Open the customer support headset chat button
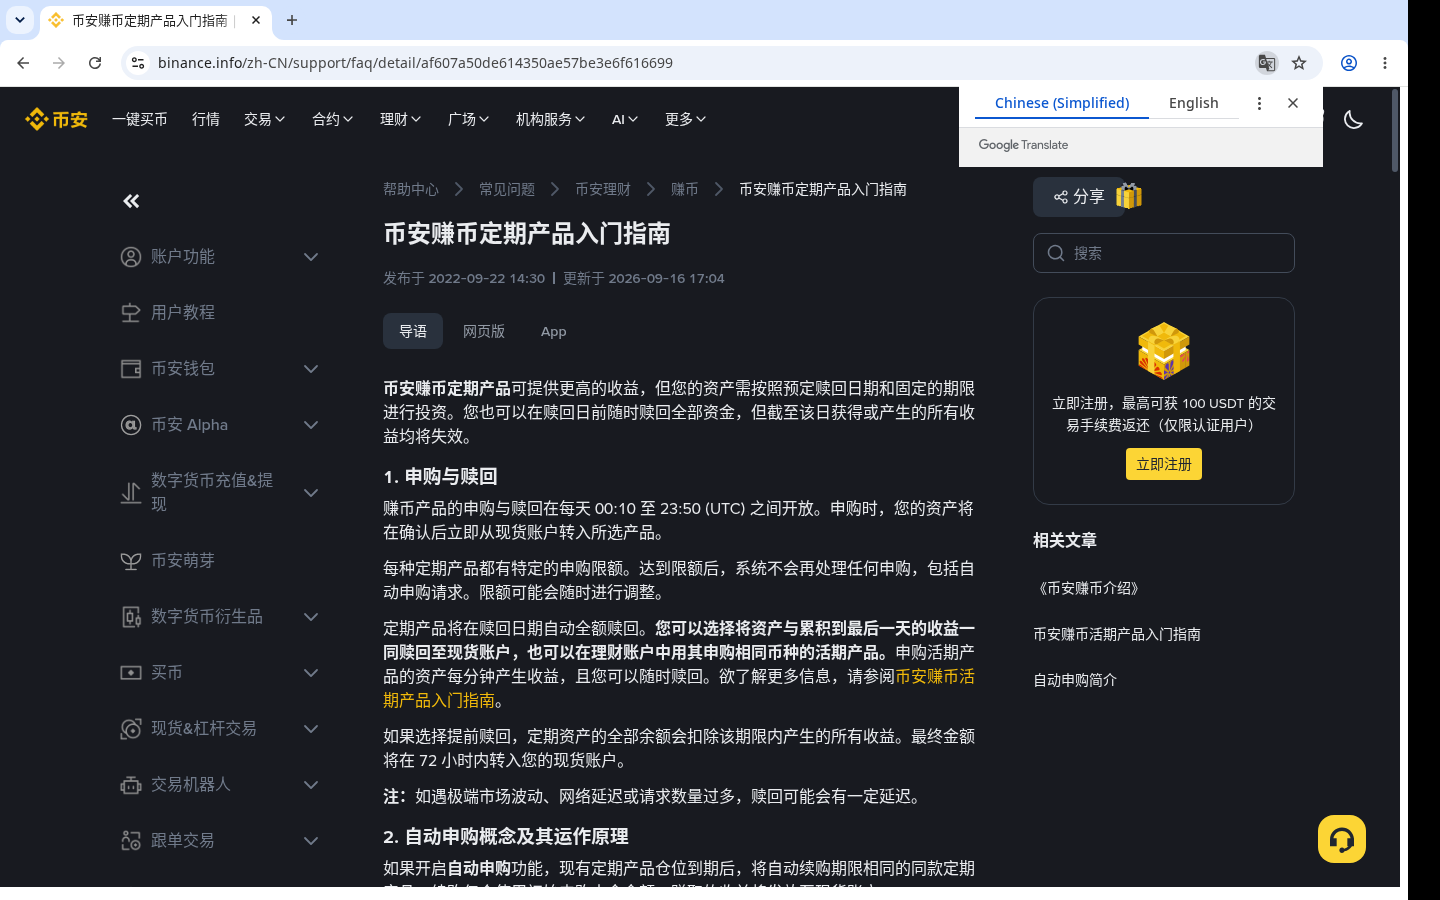The image size is (1440, 900). tap(1342, 839)
